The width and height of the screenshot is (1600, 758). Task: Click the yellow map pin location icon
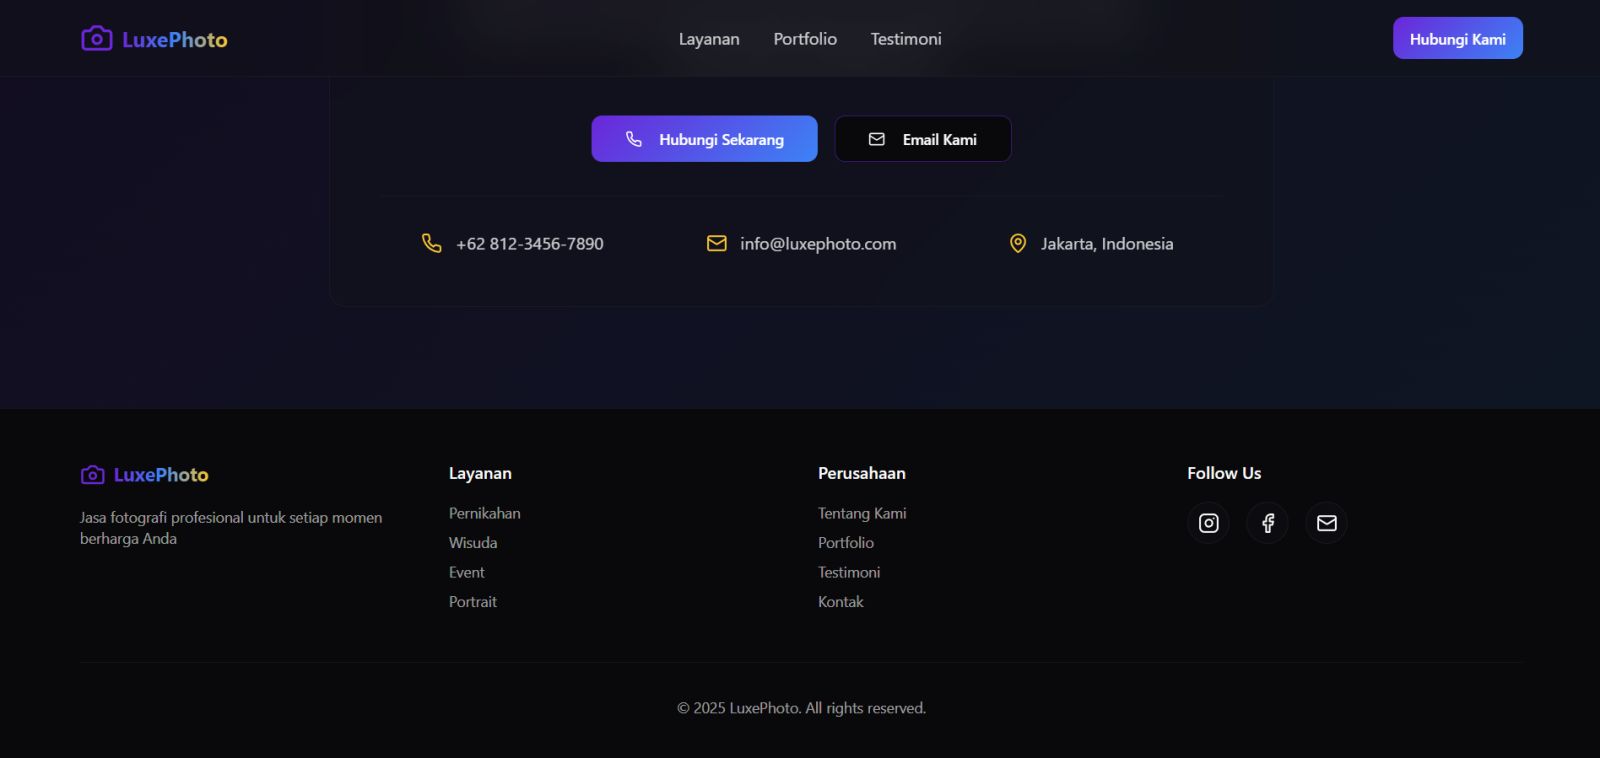(1017, 243)
